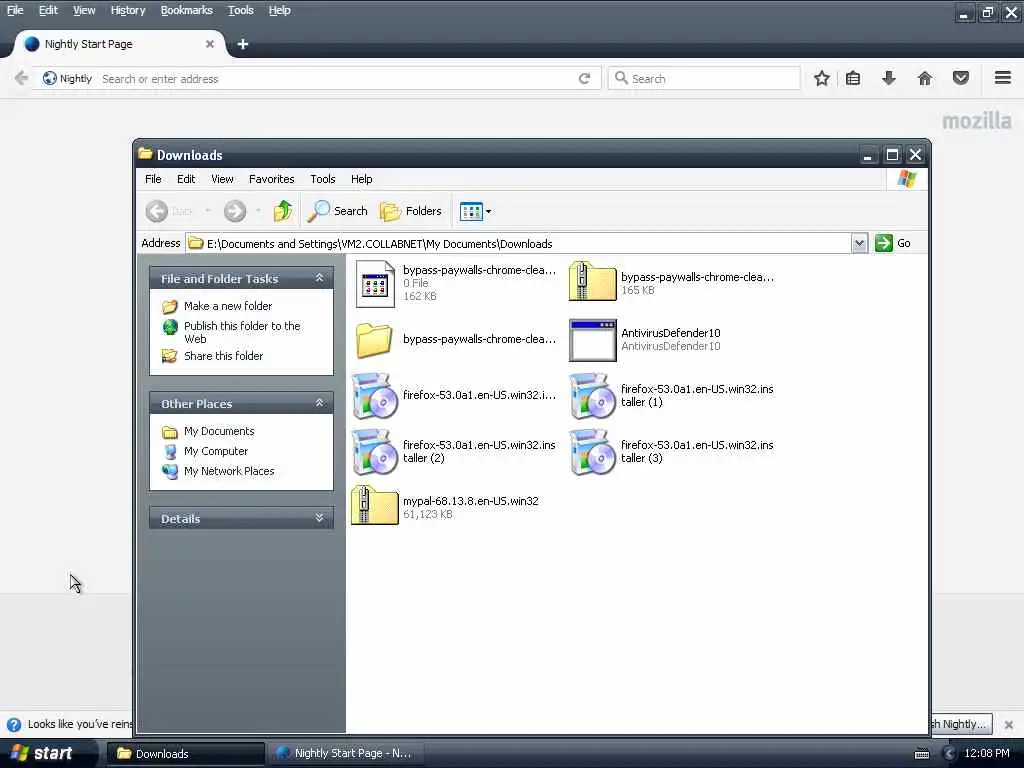Click Make a new folder
The height and width of the screenshot is (768, 1024).
(228, 306)
